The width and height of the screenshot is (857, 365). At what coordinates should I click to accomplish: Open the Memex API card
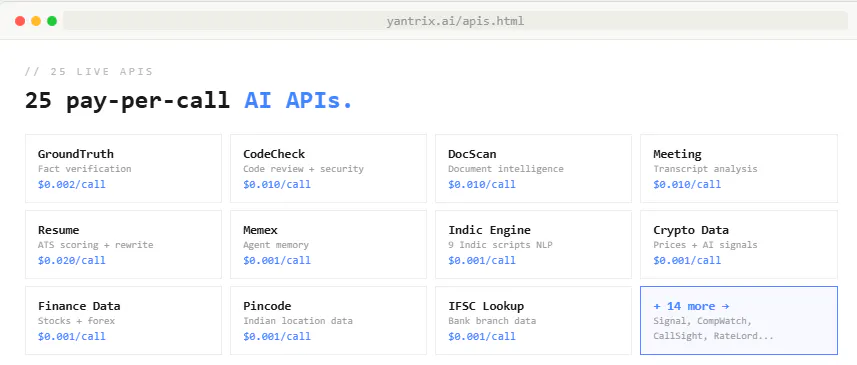tap(328, 244)
